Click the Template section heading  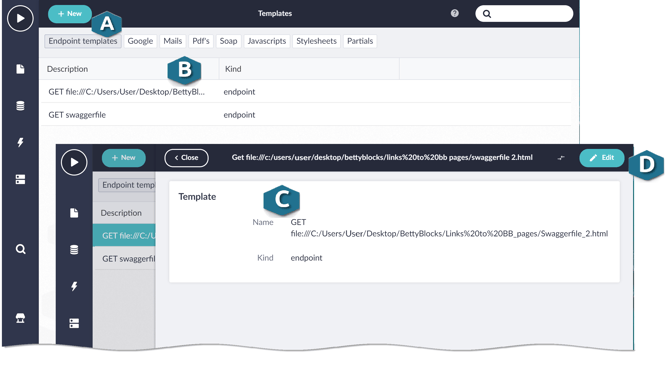click(x=197, y=197)
